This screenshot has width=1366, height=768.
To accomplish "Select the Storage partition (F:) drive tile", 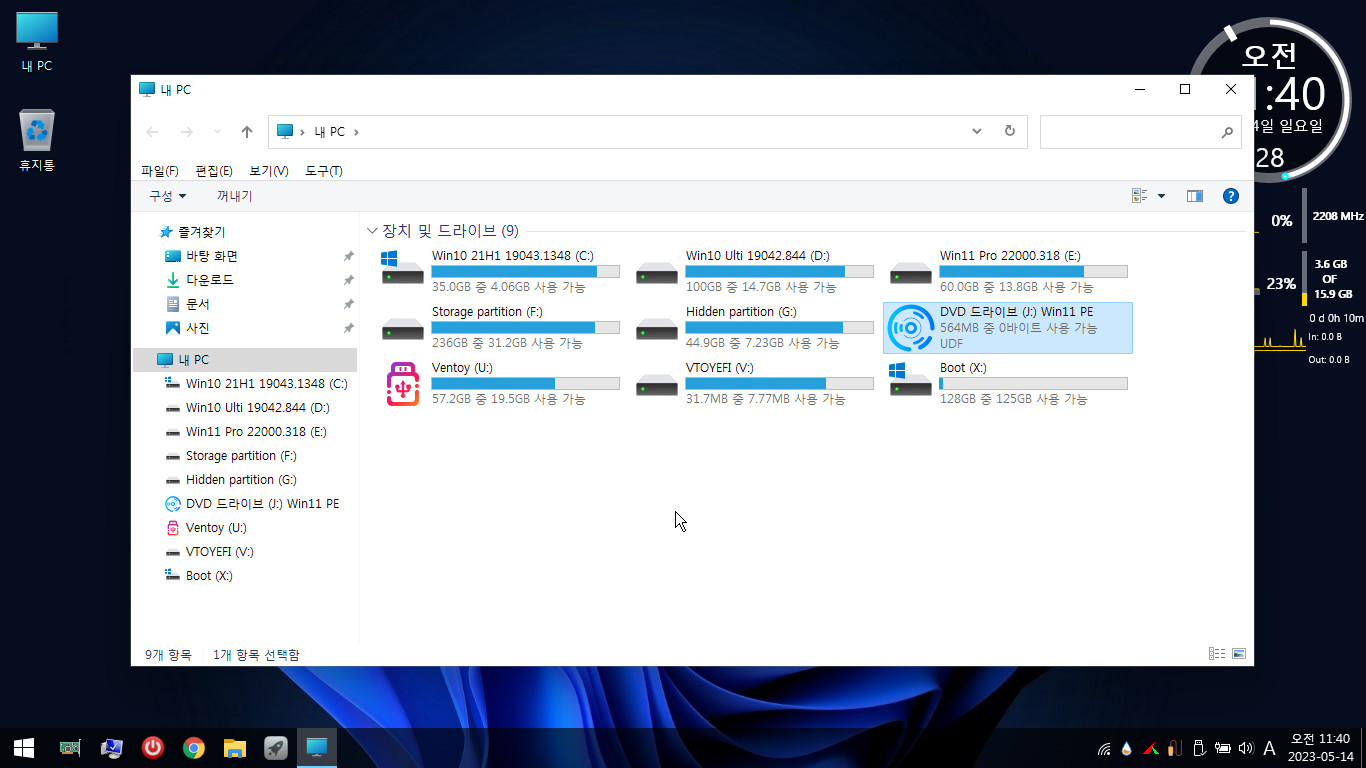I will [502, 328].
